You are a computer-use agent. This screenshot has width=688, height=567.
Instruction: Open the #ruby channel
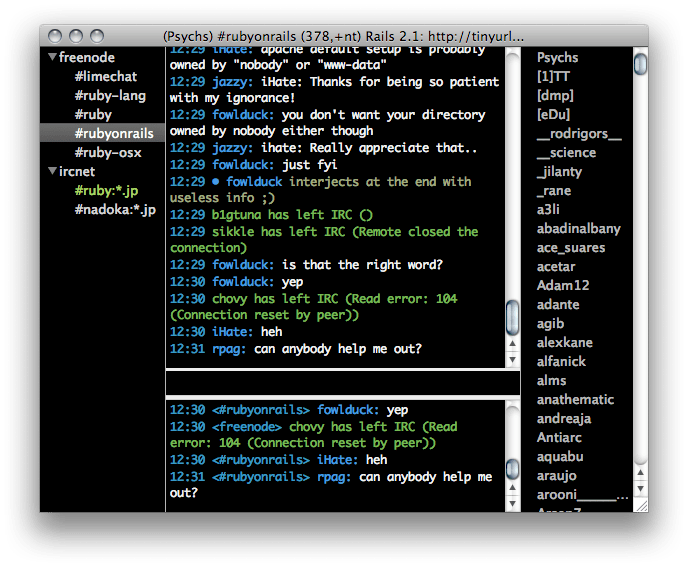click(x=93, y=115)
